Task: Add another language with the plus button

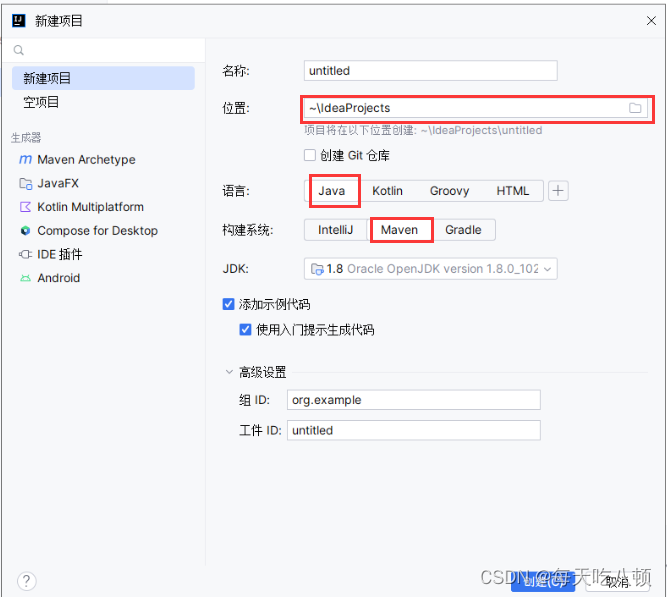Action: (x=558, y=191)
